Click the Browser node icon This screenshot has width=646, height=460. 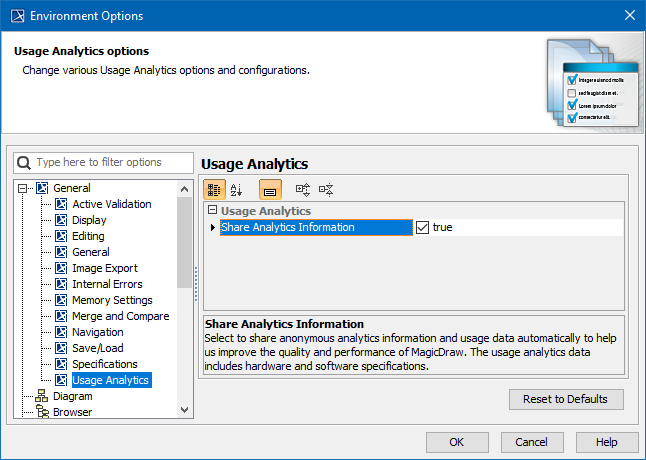pyautogui.click(x=42, y=412)
